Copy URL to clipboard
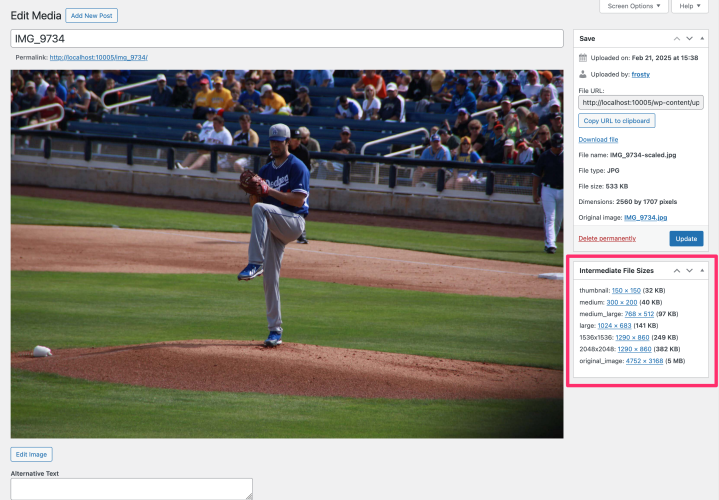 (617, 121)
